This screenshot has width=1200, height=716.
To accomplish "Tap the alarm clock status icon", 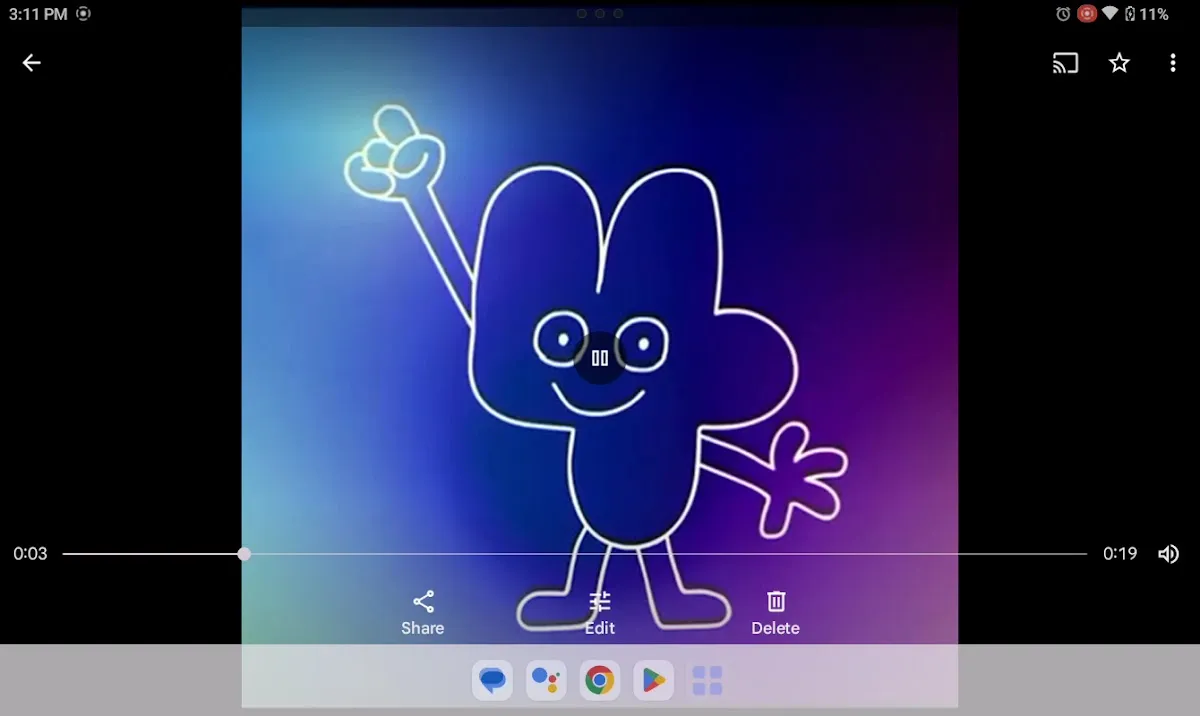I will click(1063, 14).
